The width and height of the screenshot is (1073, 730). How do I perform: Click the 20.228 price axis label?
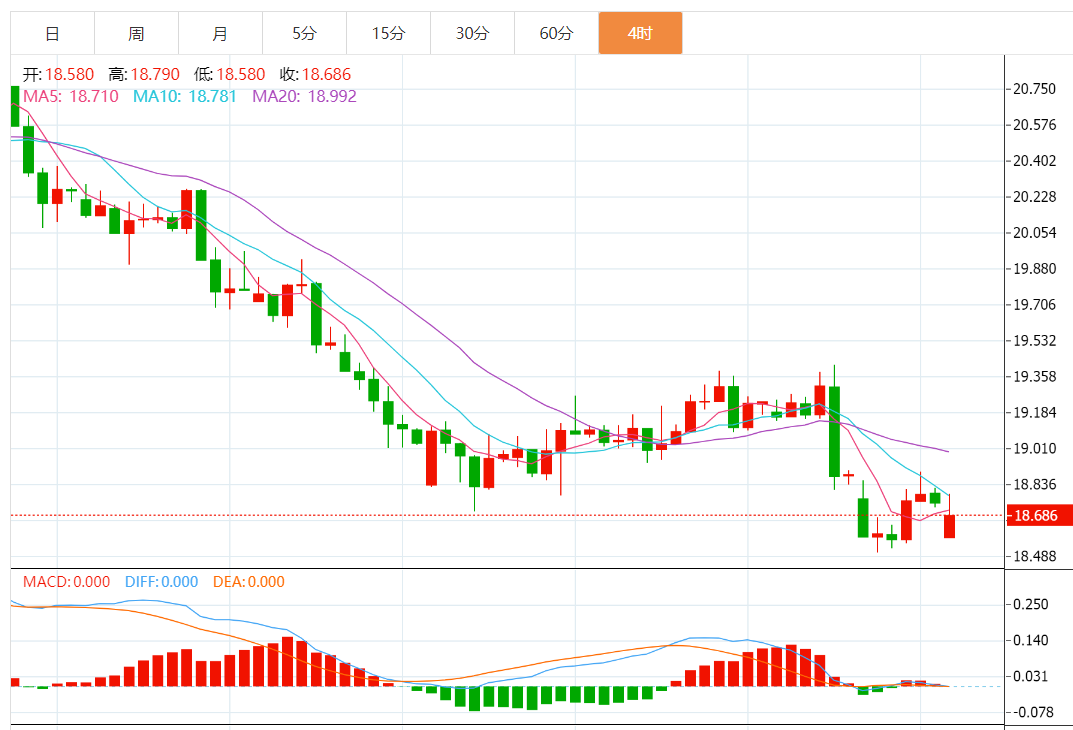click(x=1034, y=196)
